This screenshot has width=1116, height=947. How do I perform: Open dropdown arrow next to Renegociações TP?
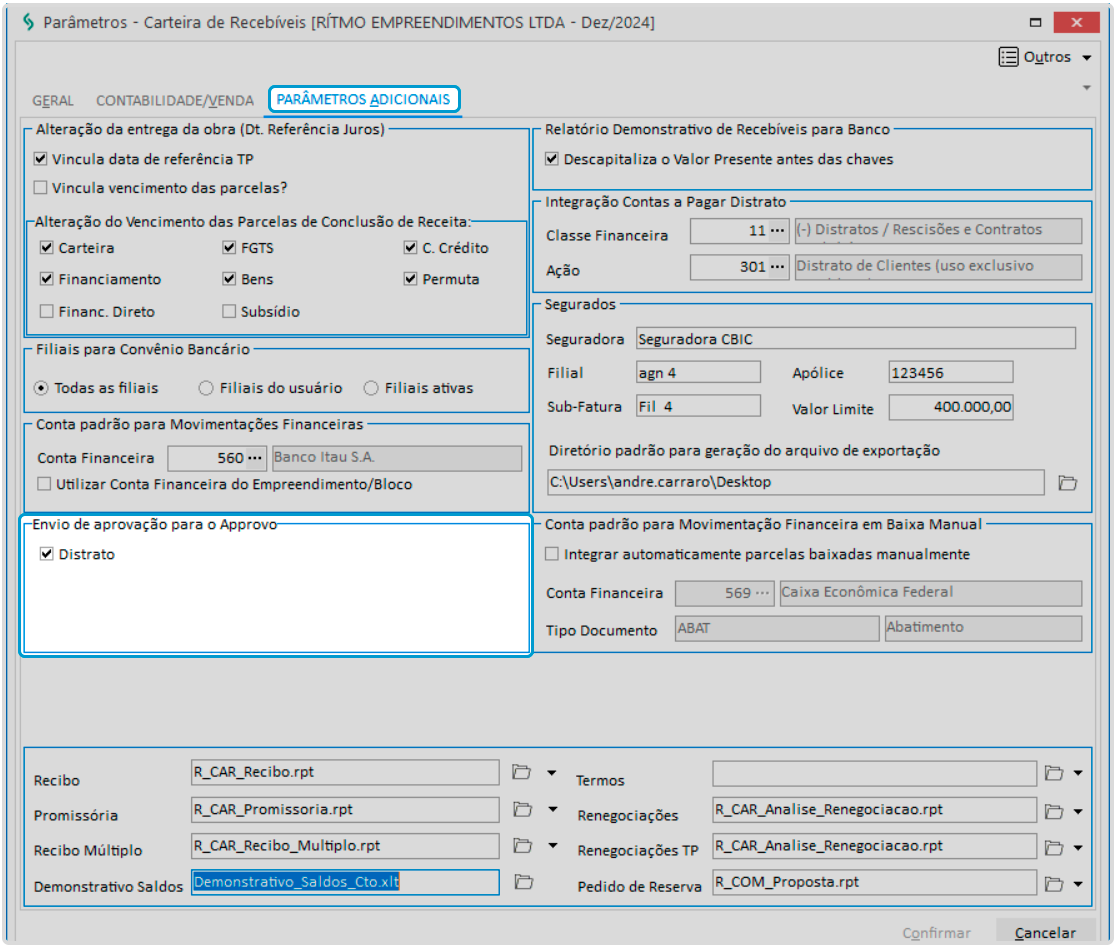coord(1076,847)
